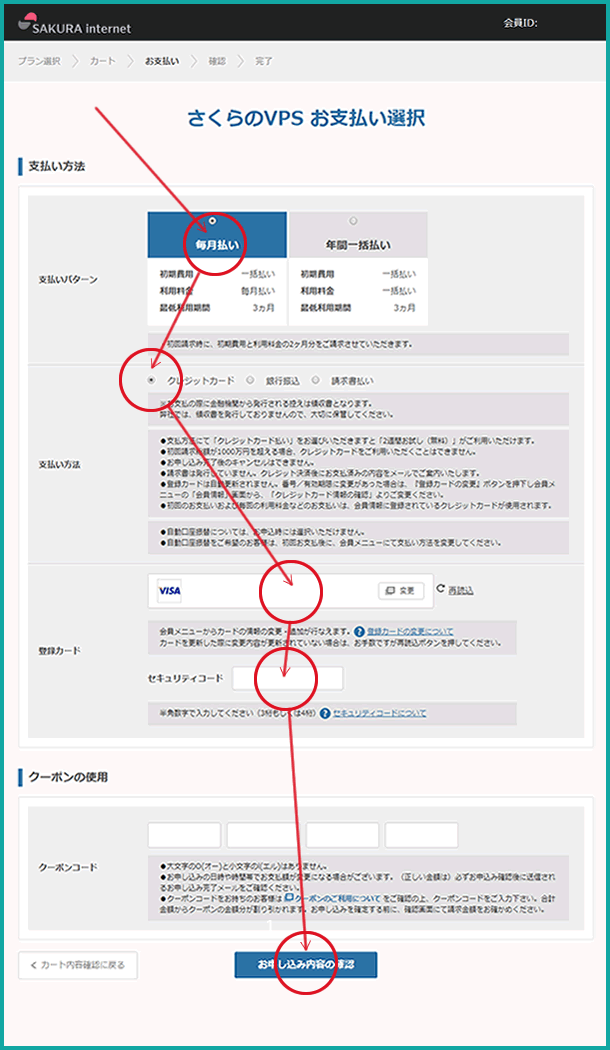
Task: Click the help icon before セキュリティコードについて
Action: pos(325,713)
